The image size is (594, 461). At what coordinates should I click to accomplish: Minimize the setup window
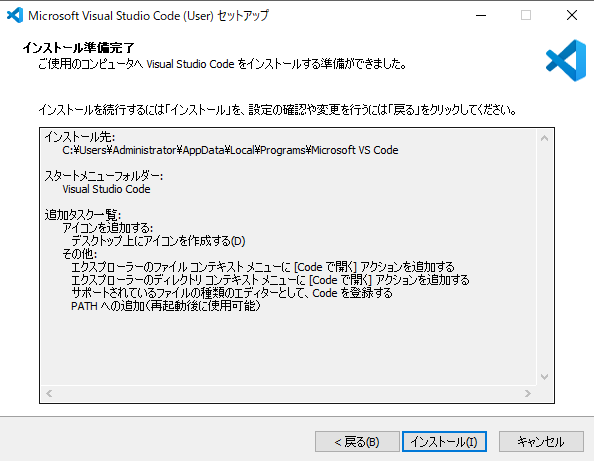[x=481, y=16]
